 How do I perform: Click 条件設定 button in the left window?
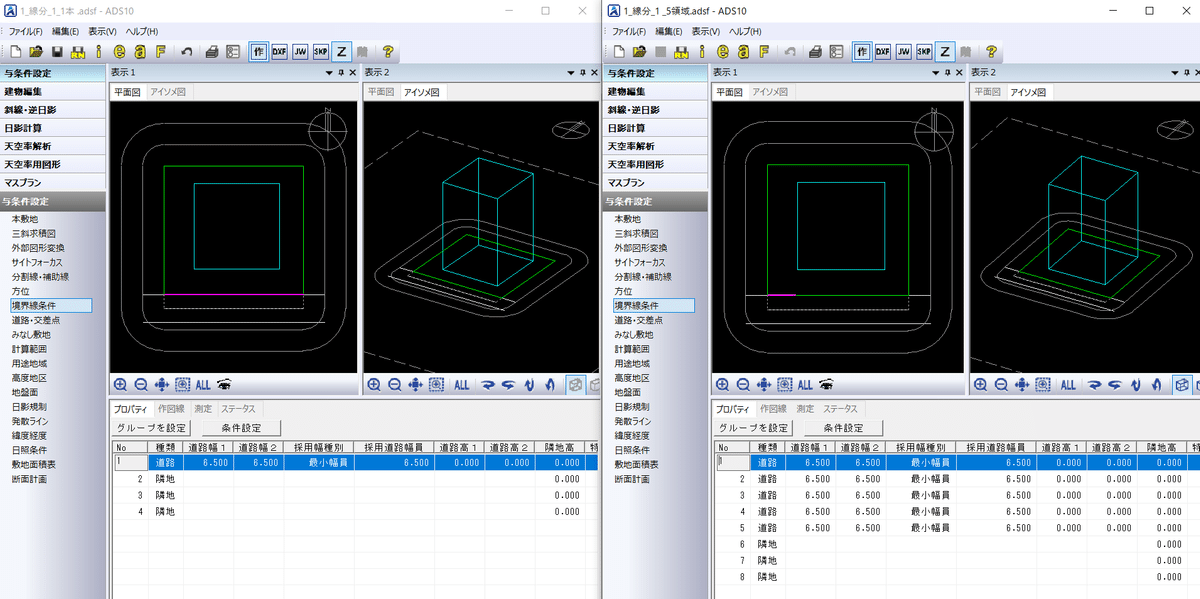[x=241, y=428]
